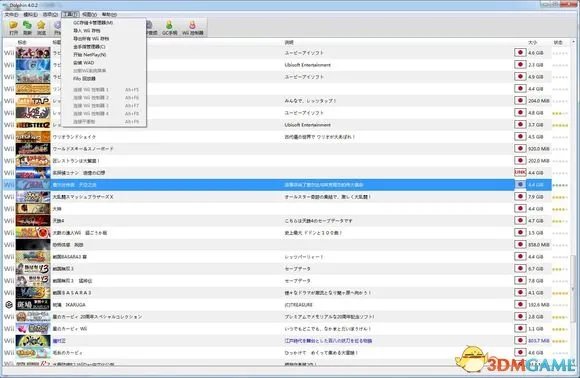The width and height of the screenshot is (580, 378).
Task: Open Fifo 回放器 from the tools menu
Action: (x=104, y=79)
